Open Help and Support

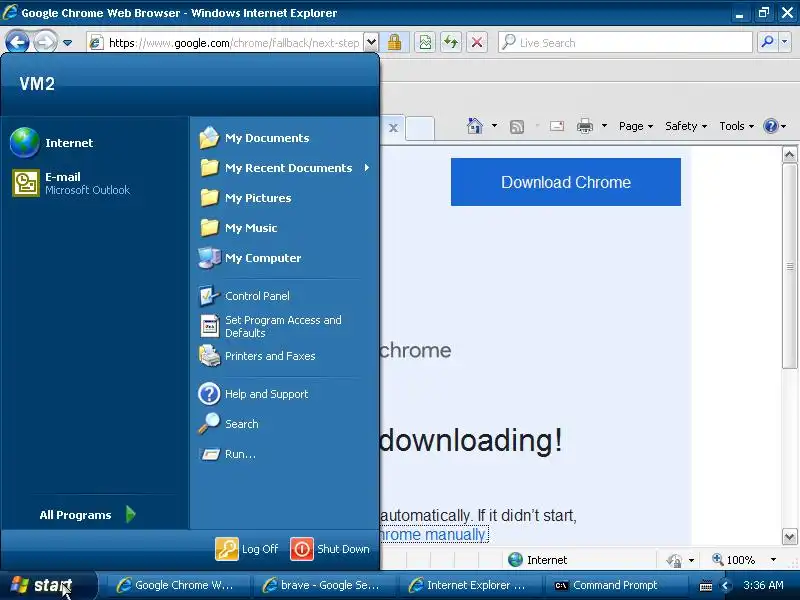[284, 394]
